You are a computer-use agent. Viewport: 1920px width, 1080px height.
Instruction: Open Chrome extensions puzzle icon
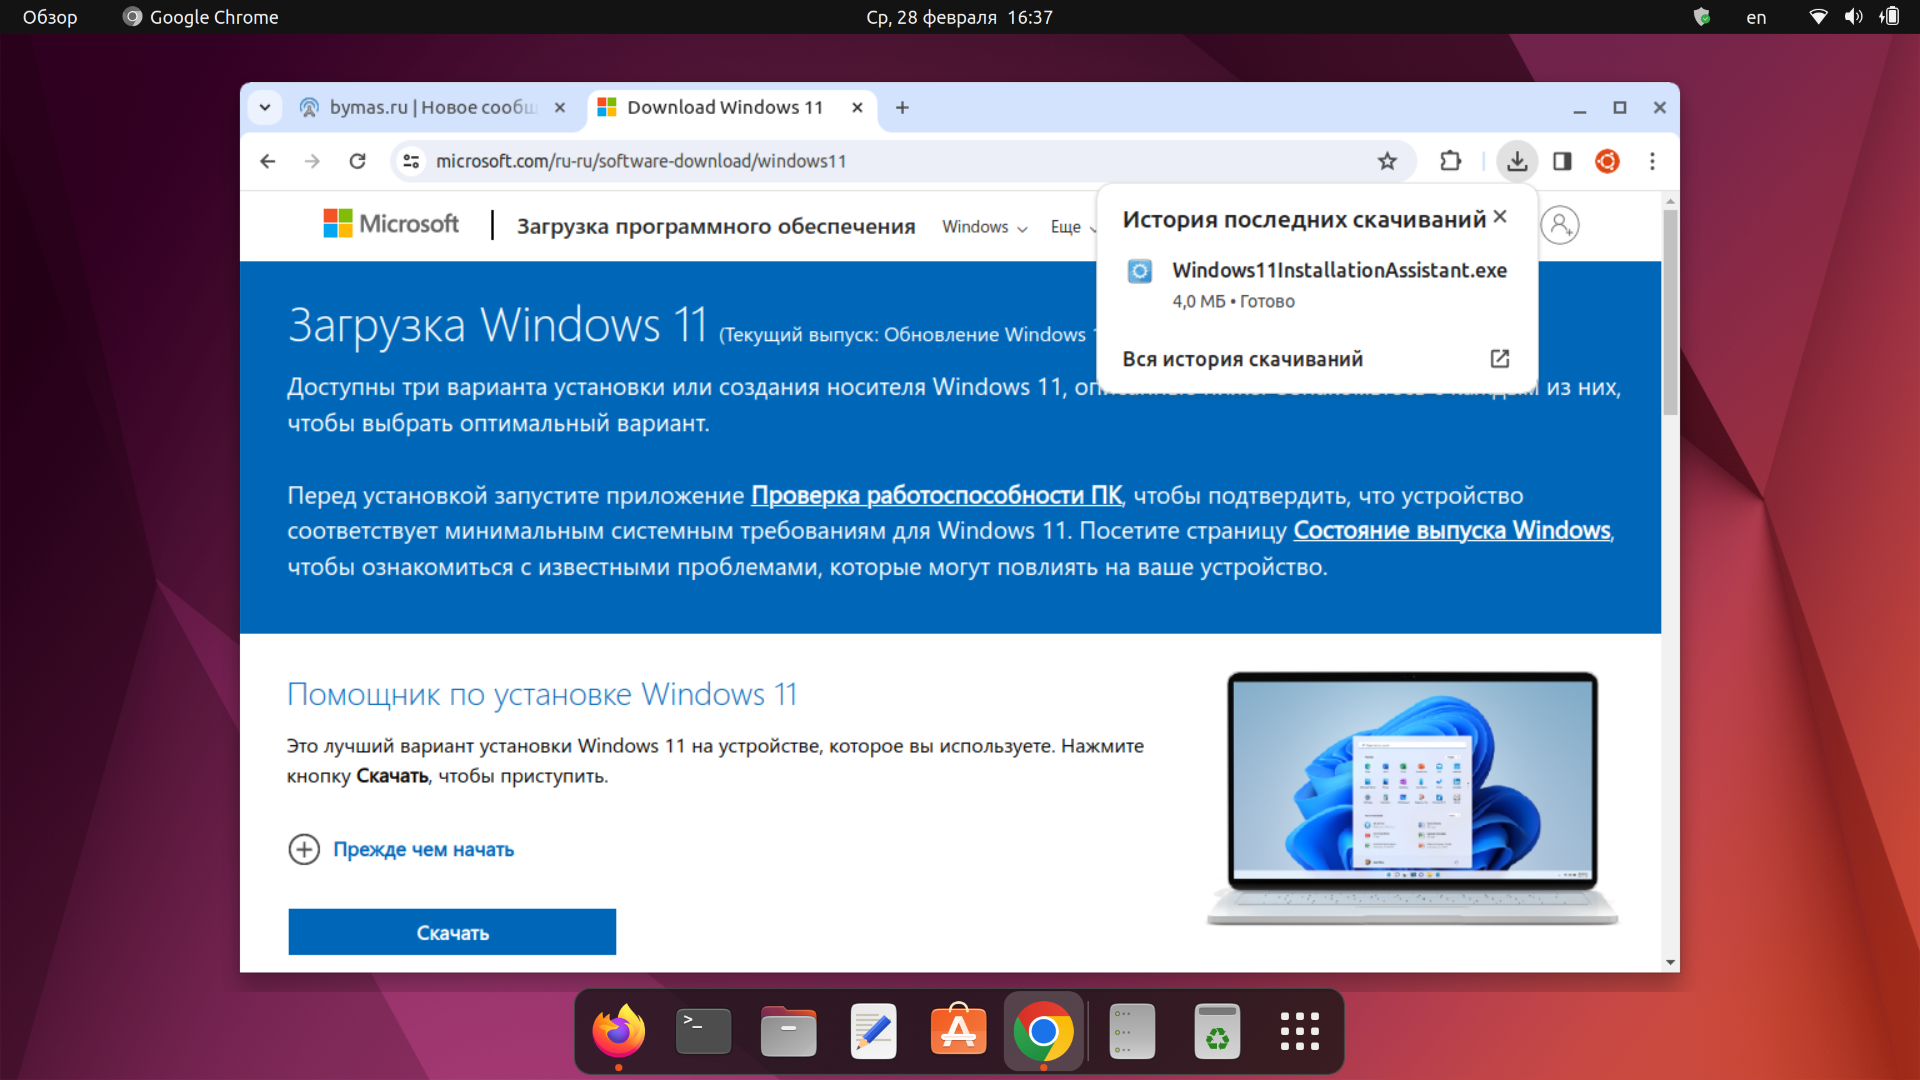click(1450, 161)
